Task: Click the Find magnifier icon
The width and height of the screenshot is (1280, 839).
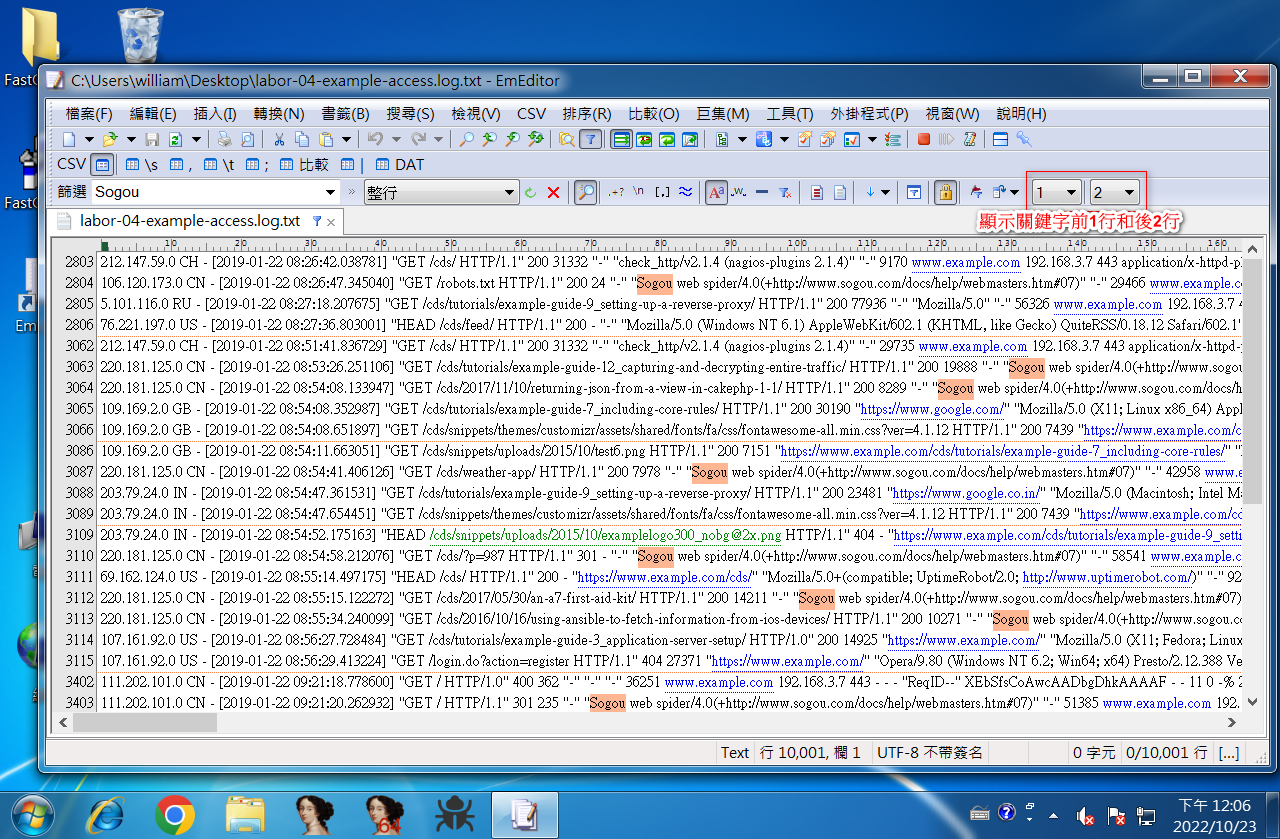Action: (x=466, y=140)
